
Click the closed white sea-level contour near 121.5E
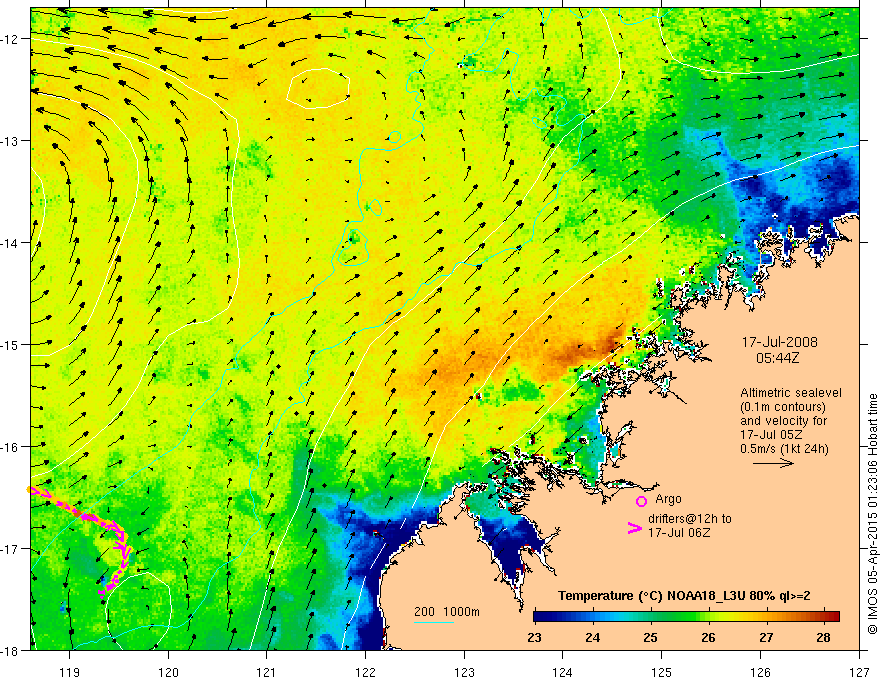click(319, 88)
